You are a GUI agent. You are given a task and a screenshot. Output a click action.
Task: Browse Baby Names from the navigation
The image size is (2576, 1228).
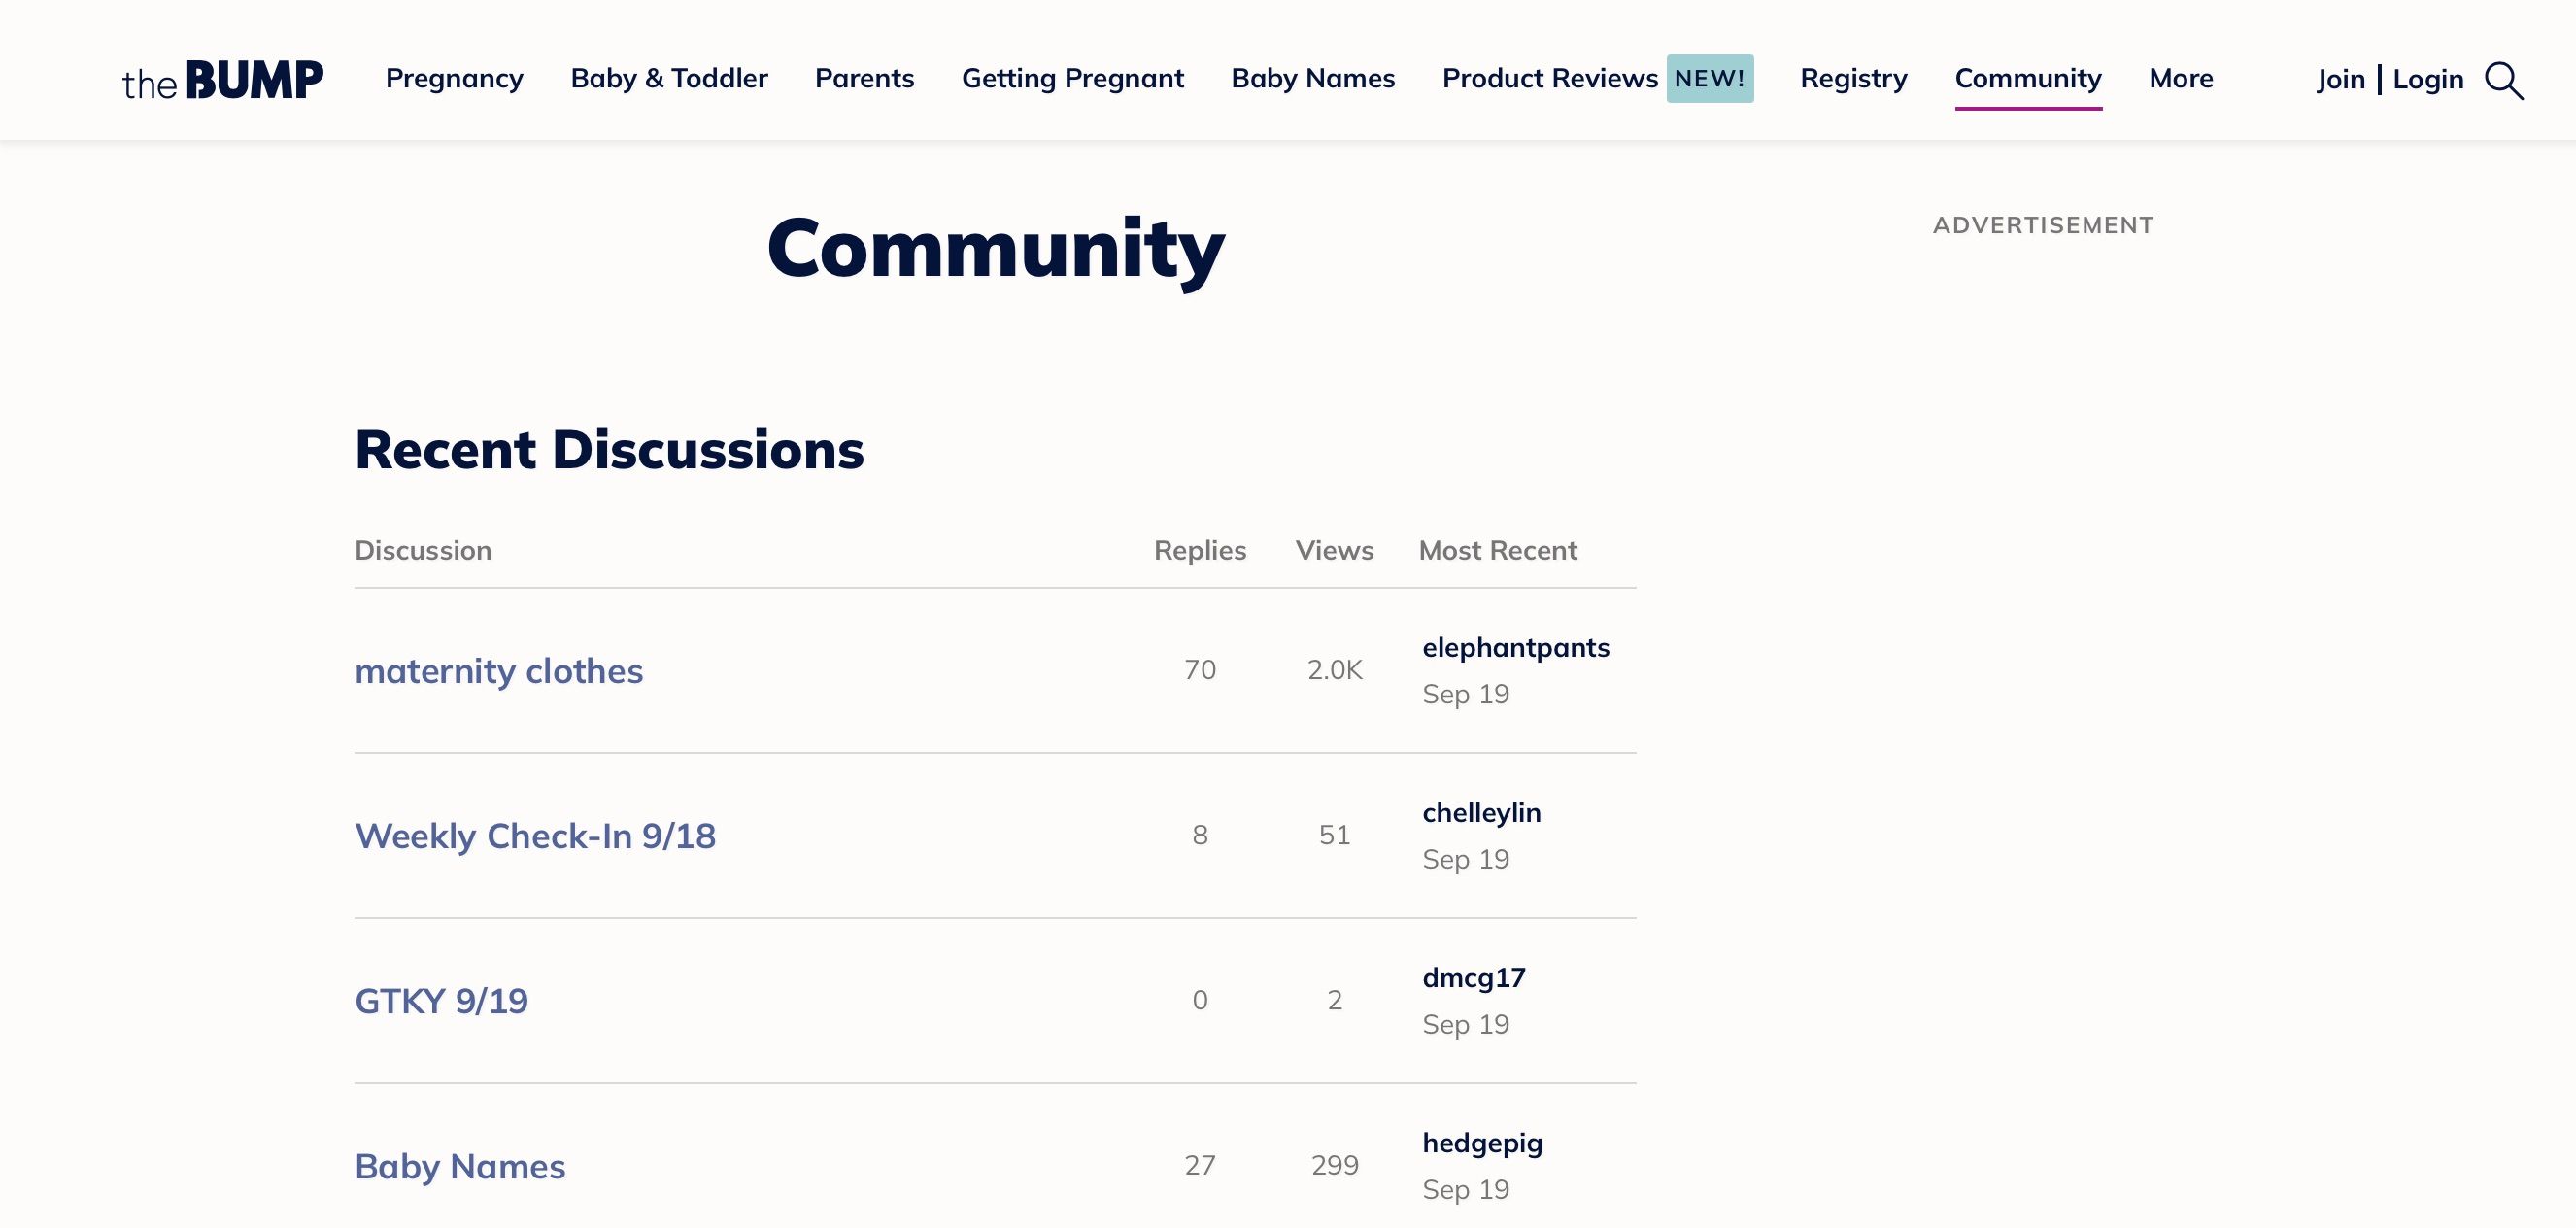tap(1312, 78)
